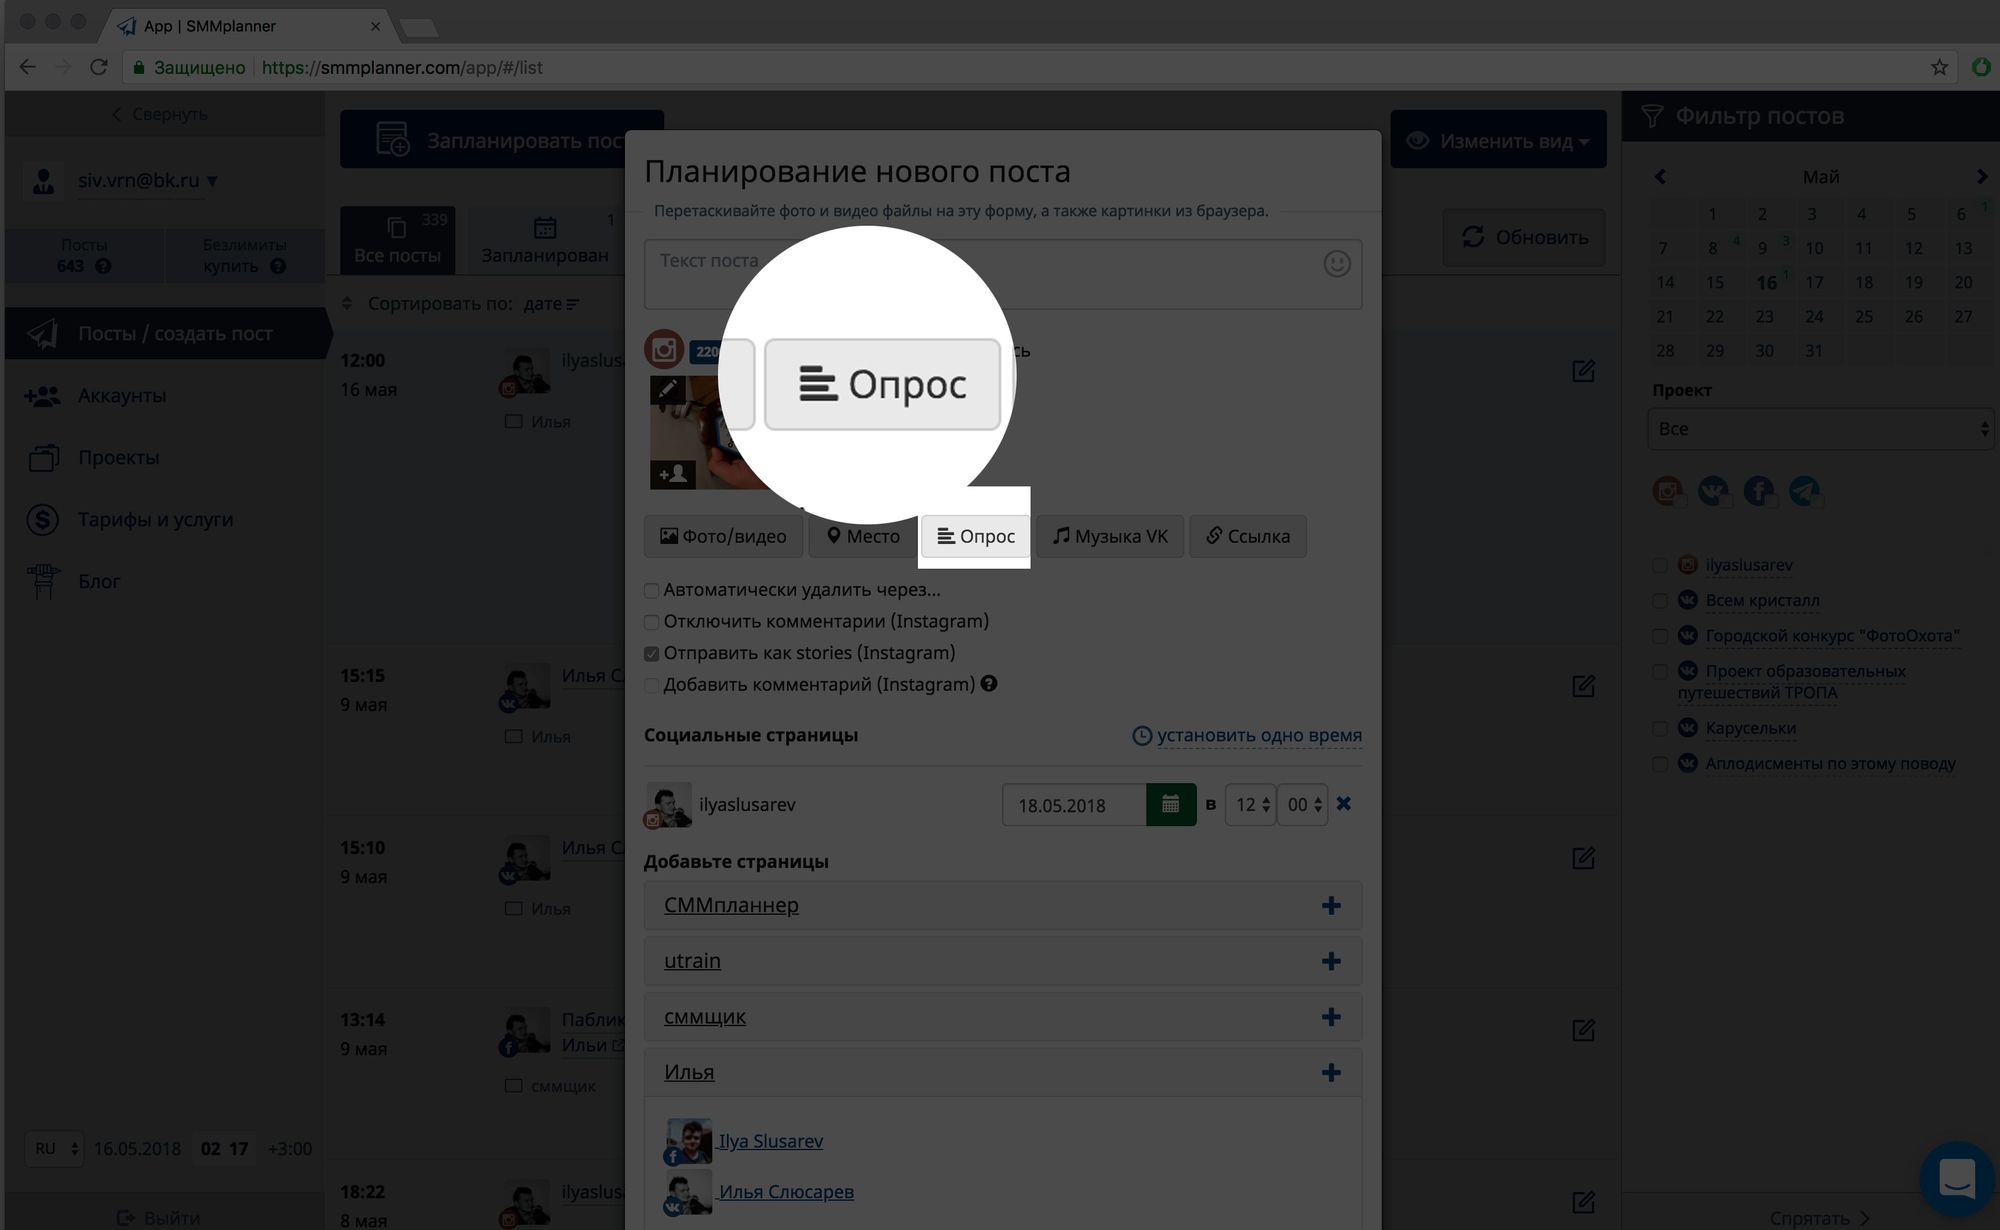Click the browser address bar URL
The height and width of the screenshot is (1230, 2000).
402,67
